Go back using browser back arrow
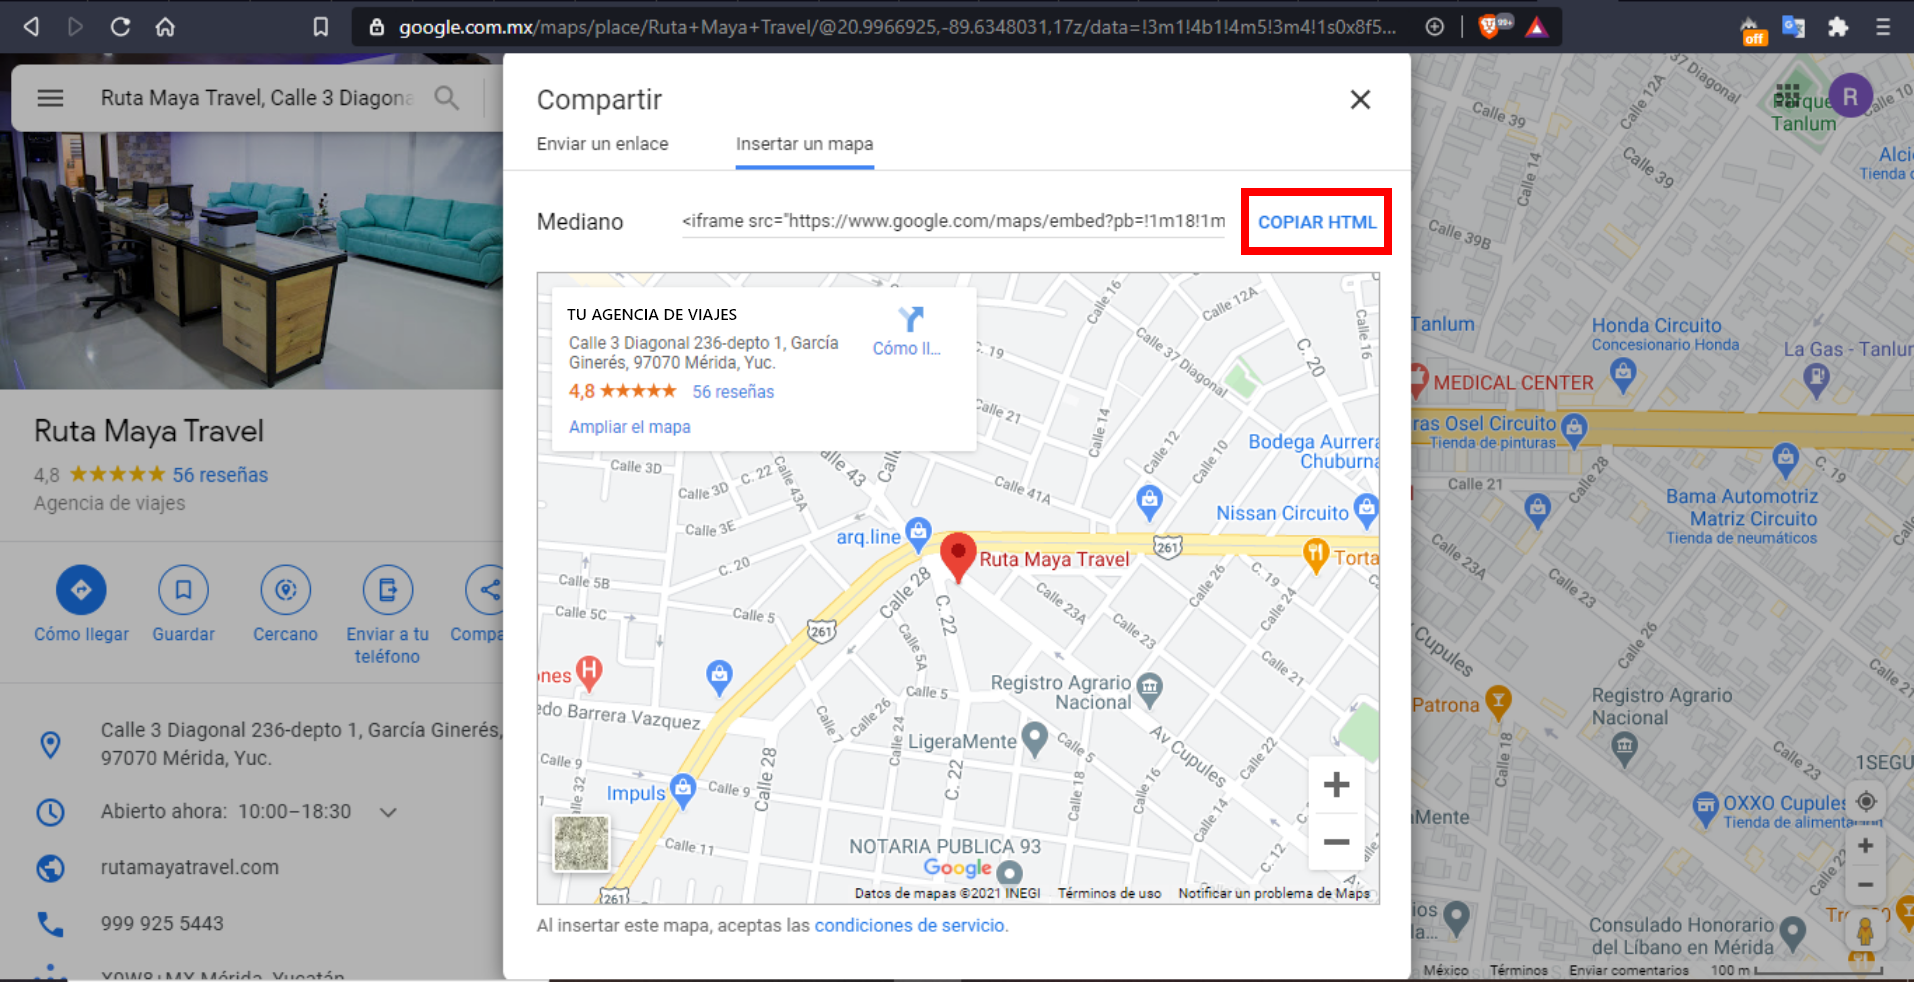 pos(31,27)
